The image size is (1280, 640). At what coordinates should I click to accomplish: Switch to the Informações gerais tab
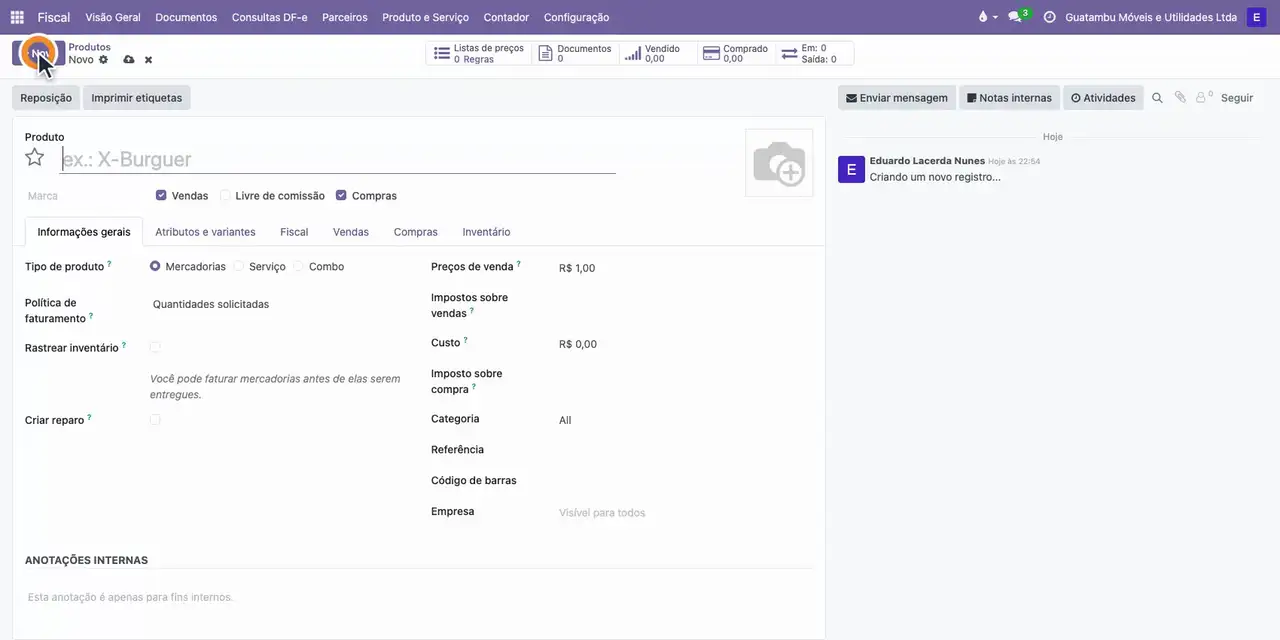84,232
